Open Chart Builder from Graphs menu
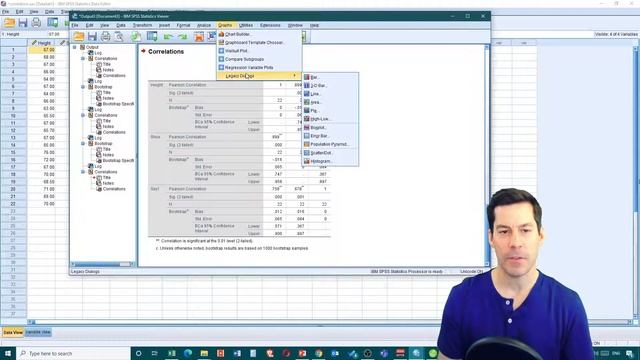 pyautogui.click(x=259, y=34)
